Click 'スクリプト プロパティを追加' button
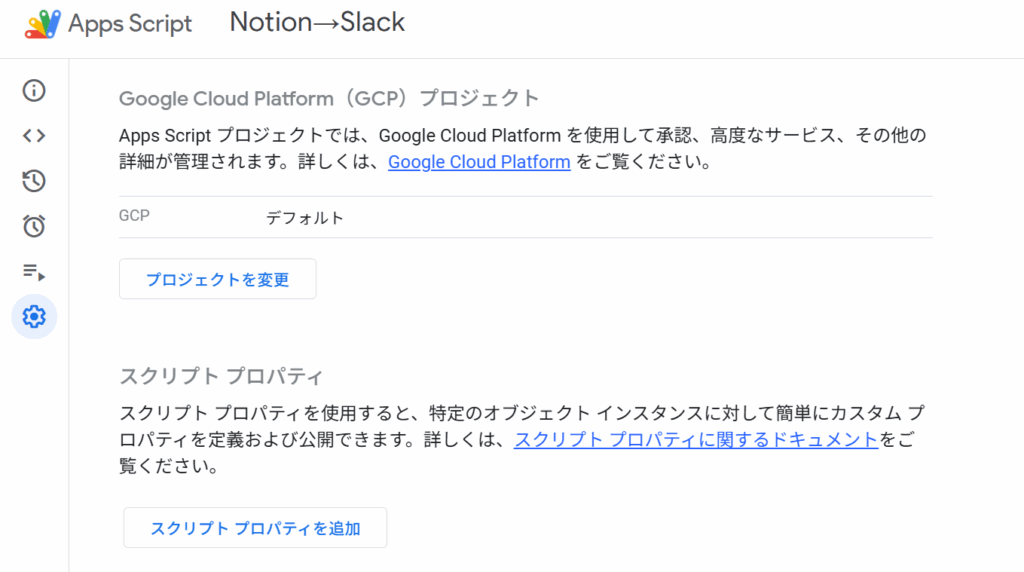This screenshot has height=572, width=1024. pyautogui.click(x=255, y=528)
